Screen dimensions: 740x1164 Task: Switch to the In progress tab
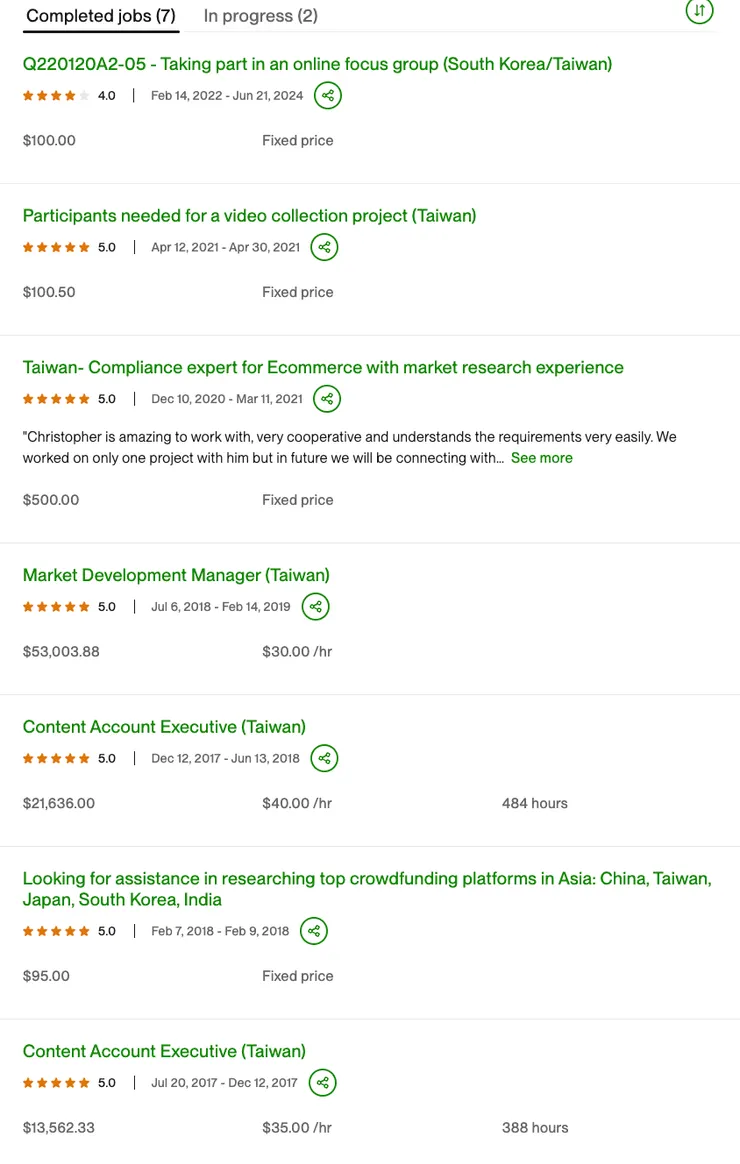coord(260,16)
